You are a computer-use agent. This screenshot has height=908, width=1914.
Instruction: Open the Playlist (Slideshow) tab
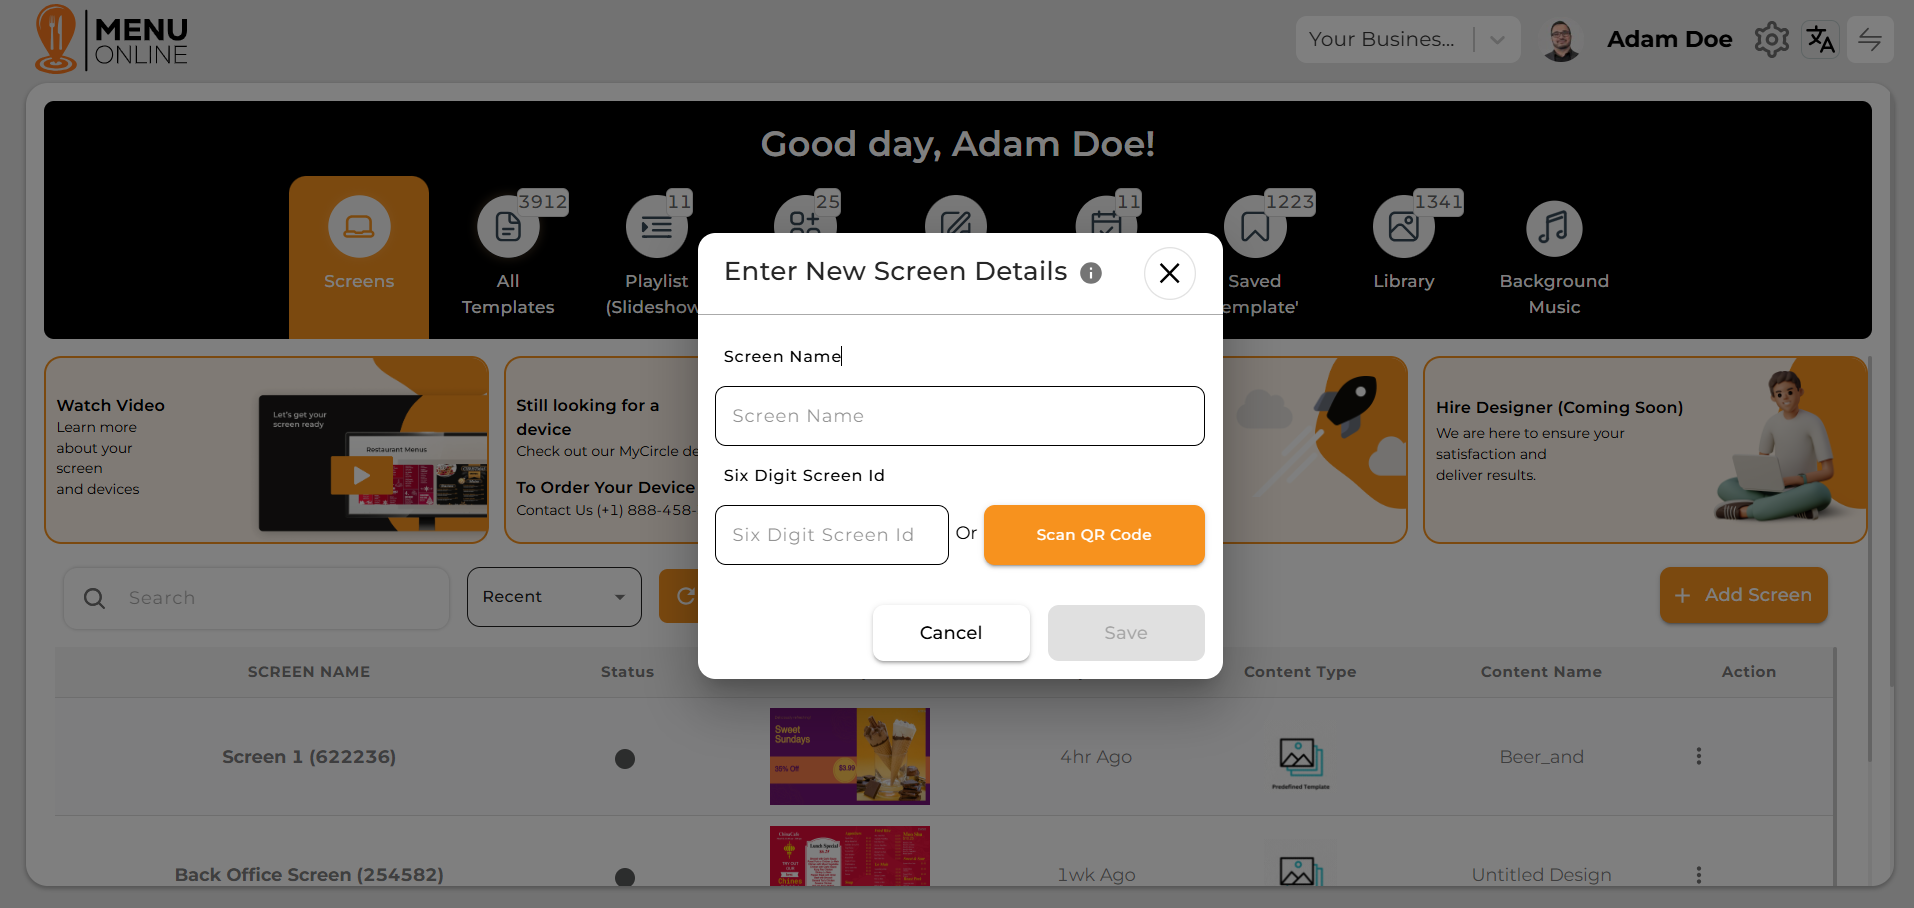(656, 228)
